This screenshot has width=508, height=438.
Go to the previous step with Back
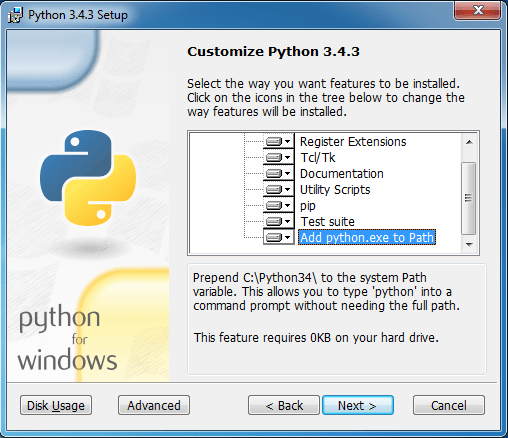284,405
